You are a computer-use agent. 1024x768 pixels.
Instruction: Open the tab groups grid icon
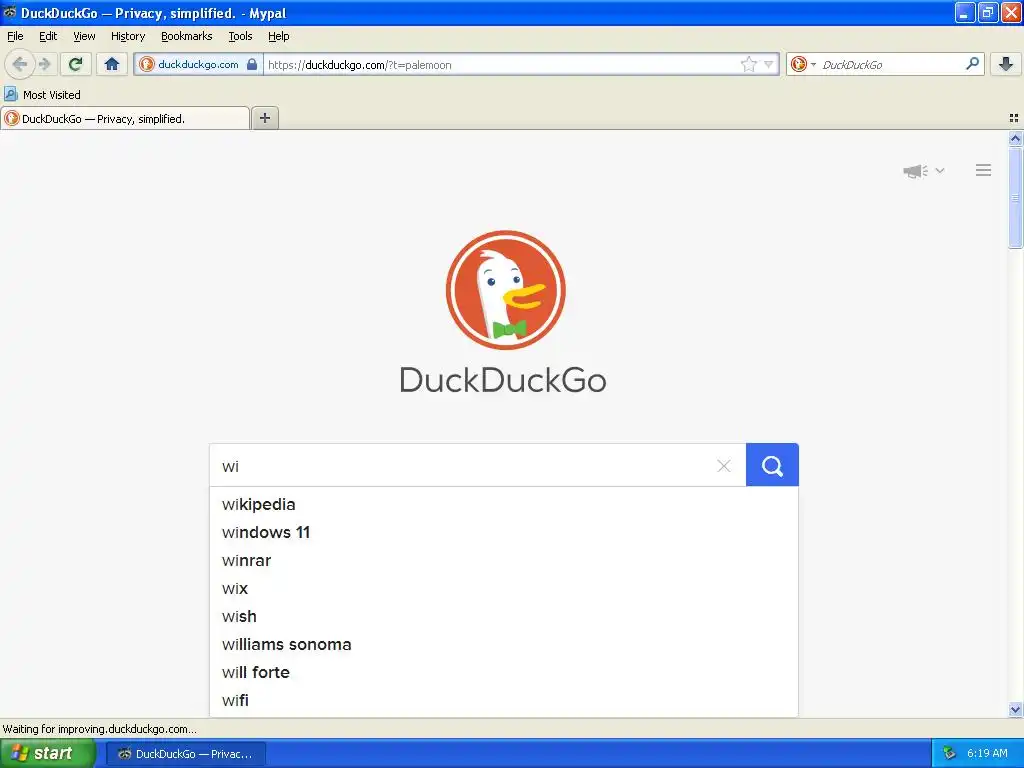1014,118
